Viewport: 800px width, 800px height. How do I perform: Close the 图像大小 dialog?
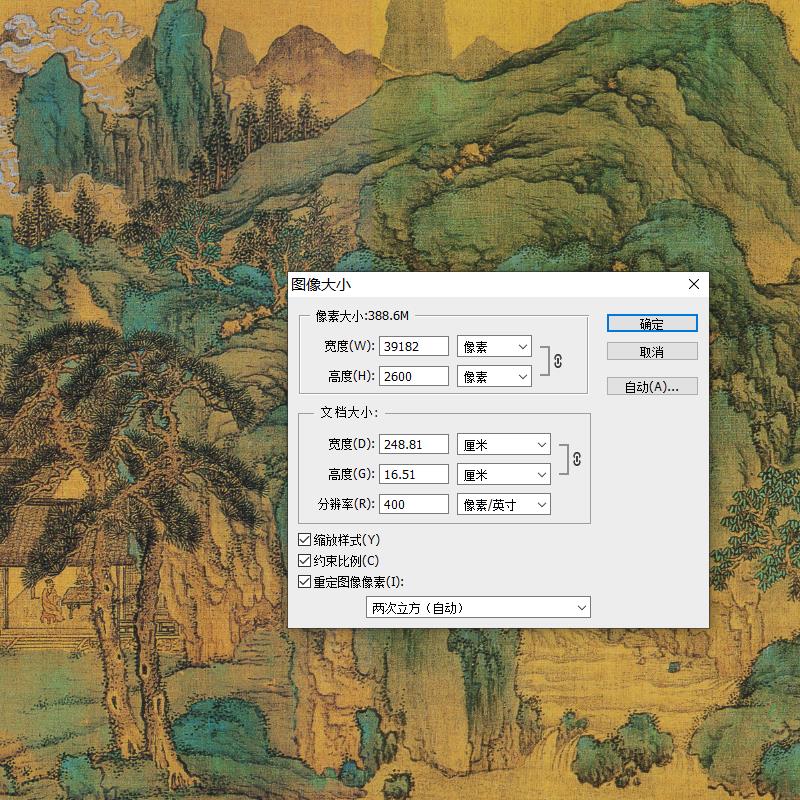click(694, 284)
